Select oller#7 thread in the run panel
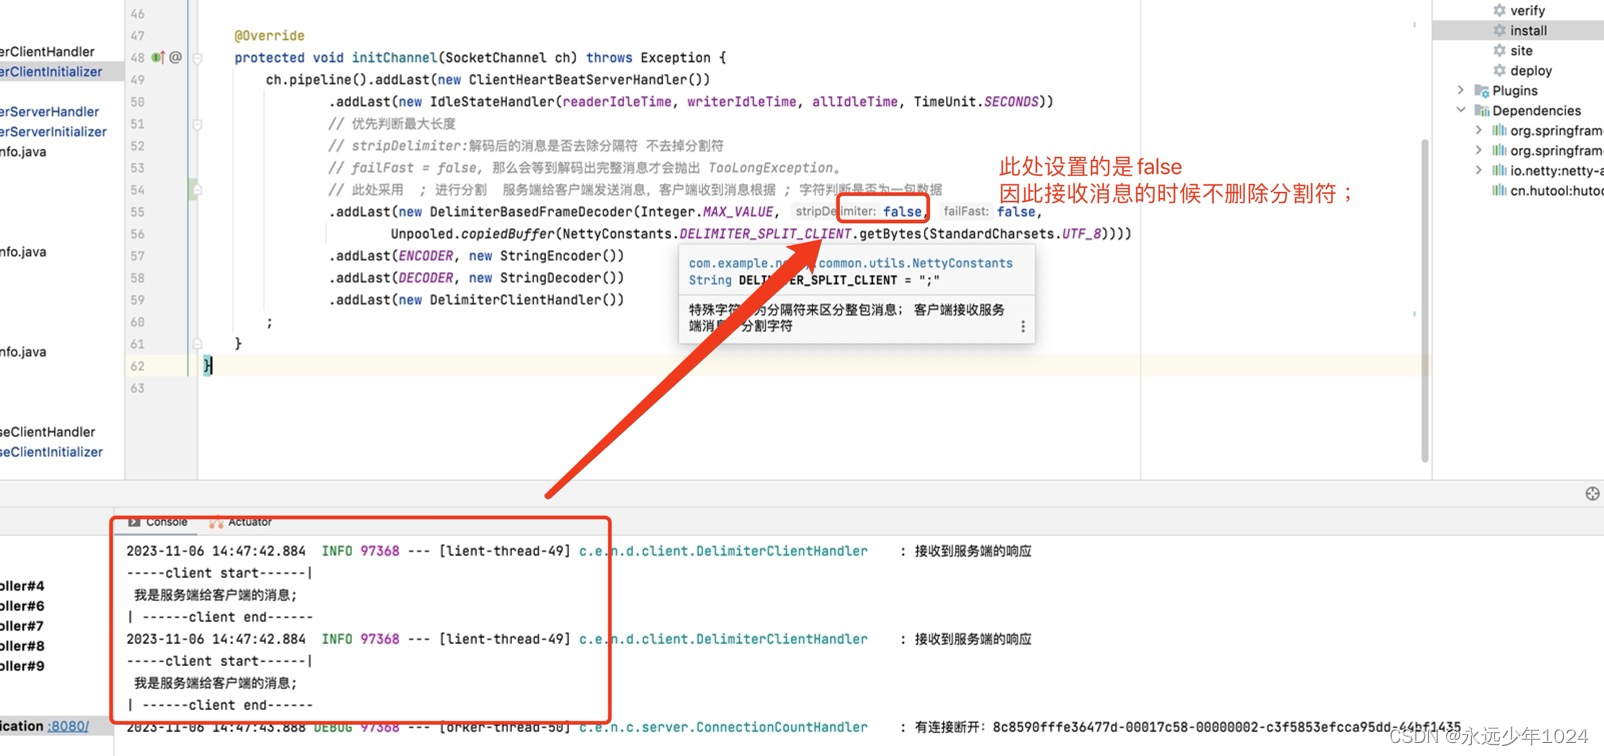 click(x=22, y=626)
